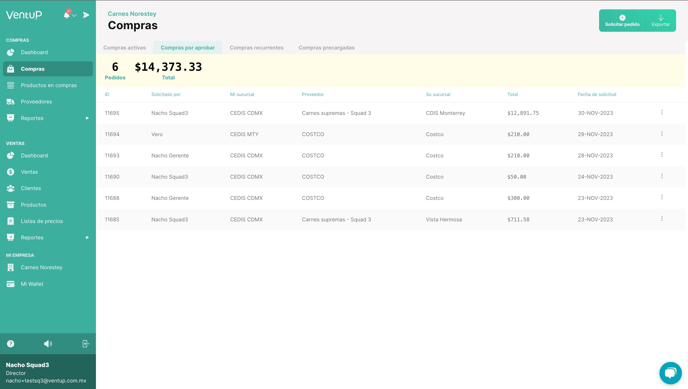Open the Mi Wallet card icon

pos(11,284)
